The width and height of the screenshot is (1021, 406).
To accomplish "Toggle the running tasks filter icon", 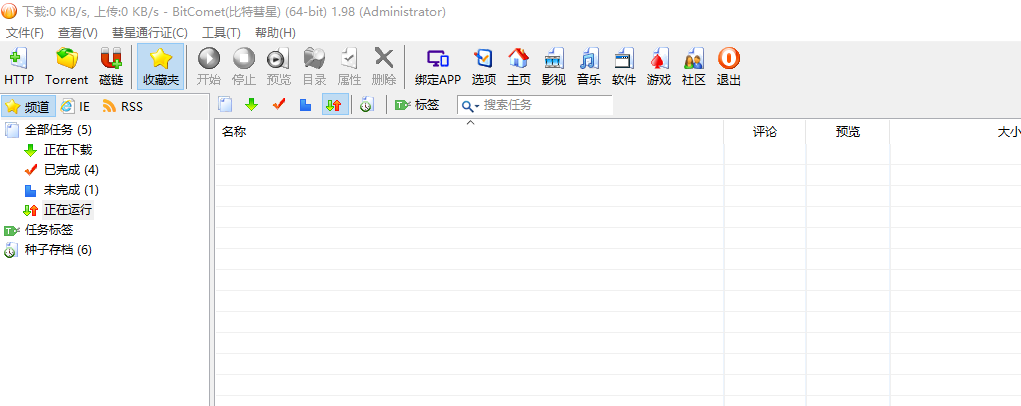I will pos(333,105).
